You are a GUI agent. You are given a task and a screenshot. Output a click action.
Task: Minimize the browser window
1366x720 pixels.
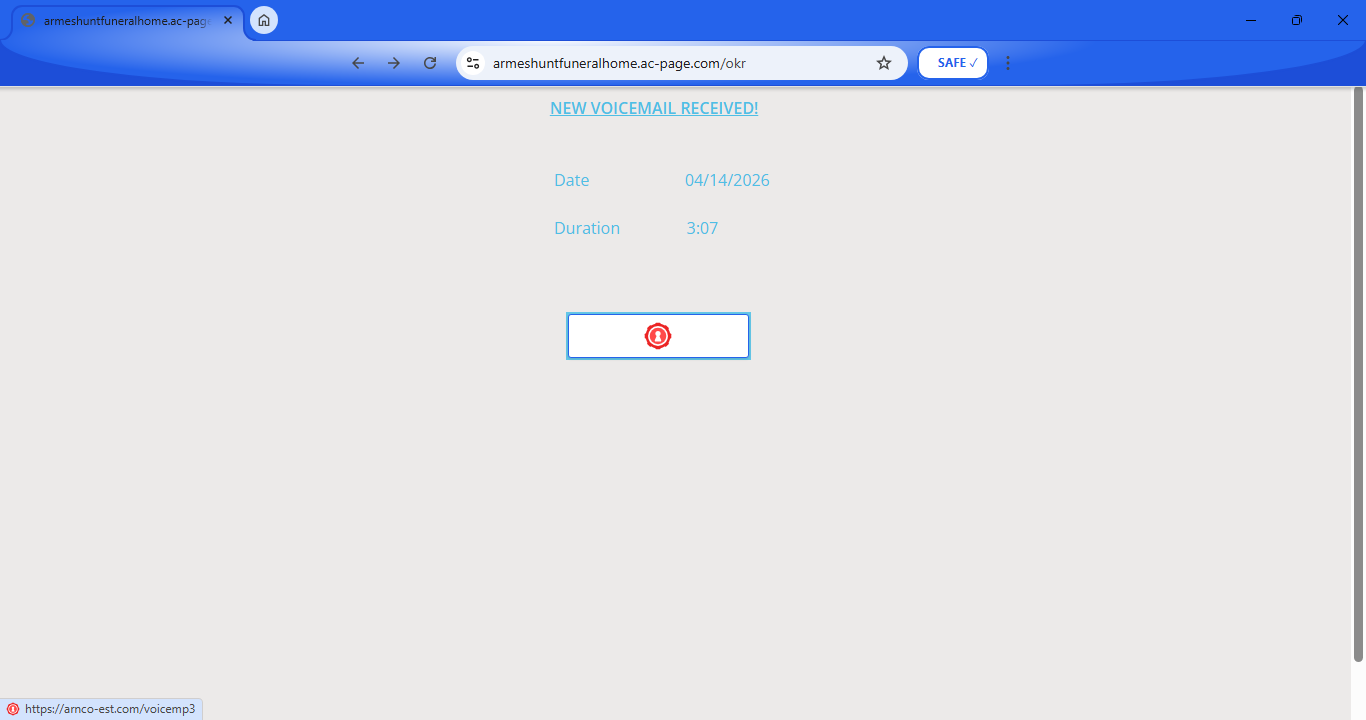pos(1251,20)
